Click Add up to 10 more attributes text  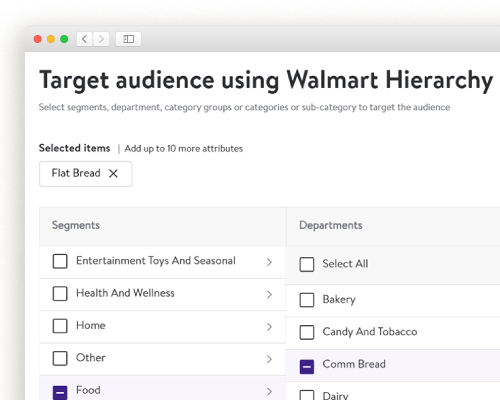184,149
